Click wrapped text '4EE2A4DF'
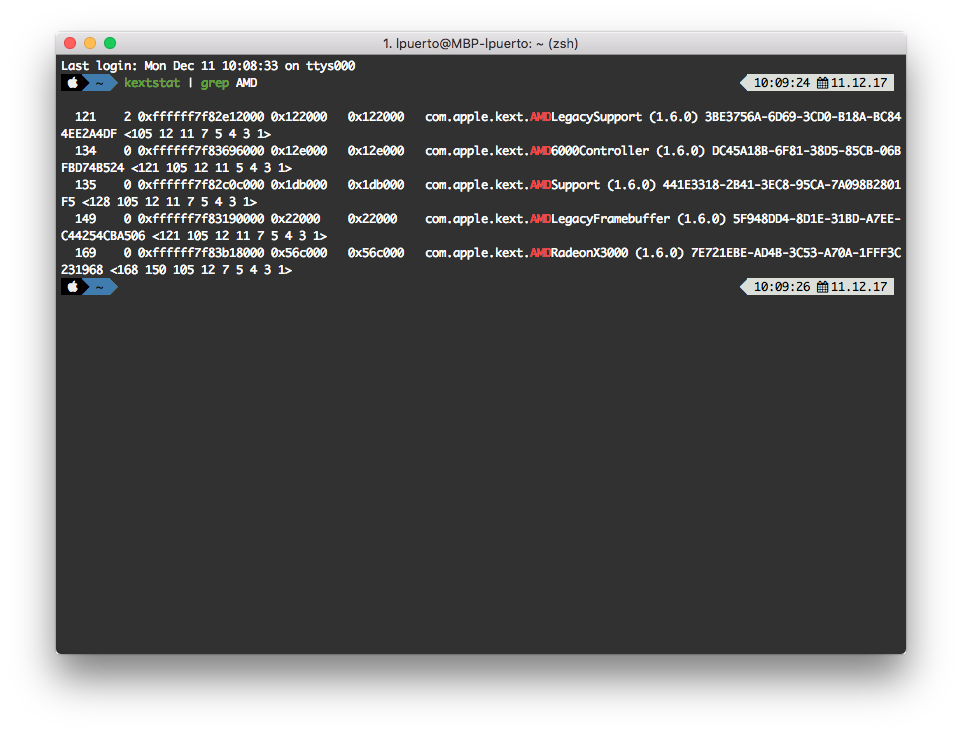Screen dimensions: 962x734 (89, 134)
